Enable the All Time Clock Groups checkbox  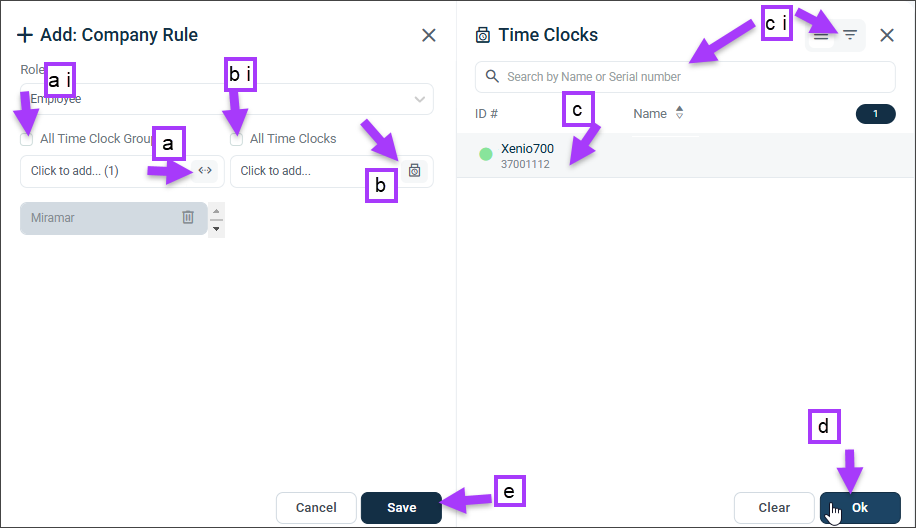26,139
